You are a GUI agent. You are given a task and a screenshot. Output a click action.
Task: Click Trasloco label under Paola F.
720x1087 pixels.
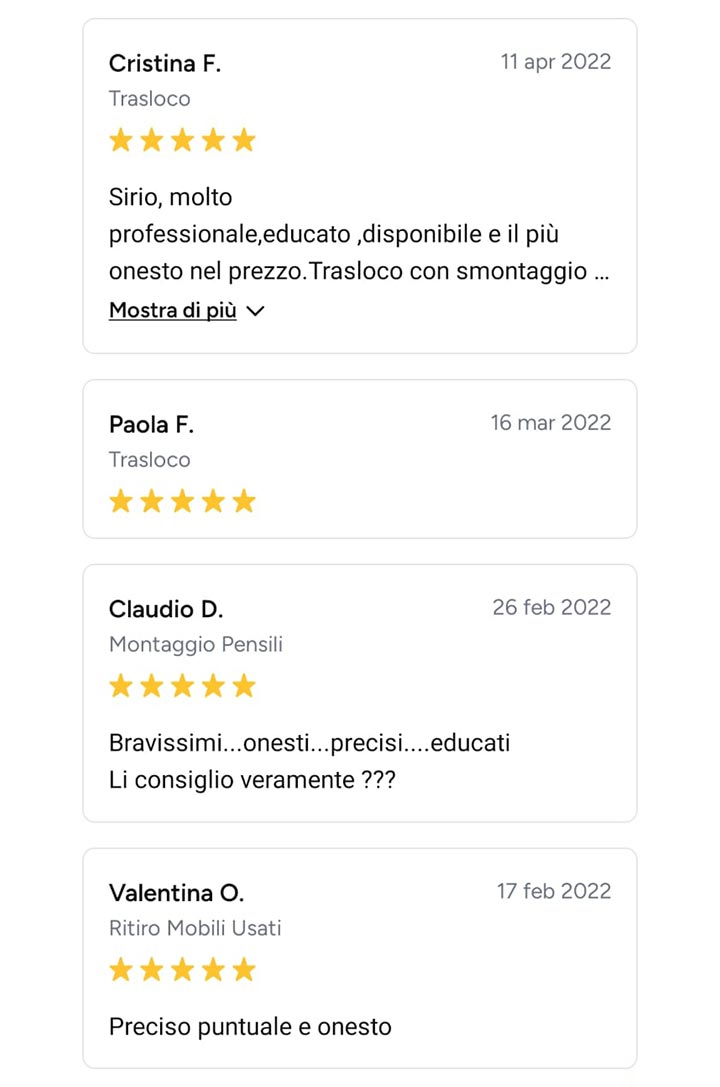[x=150, y=460]
